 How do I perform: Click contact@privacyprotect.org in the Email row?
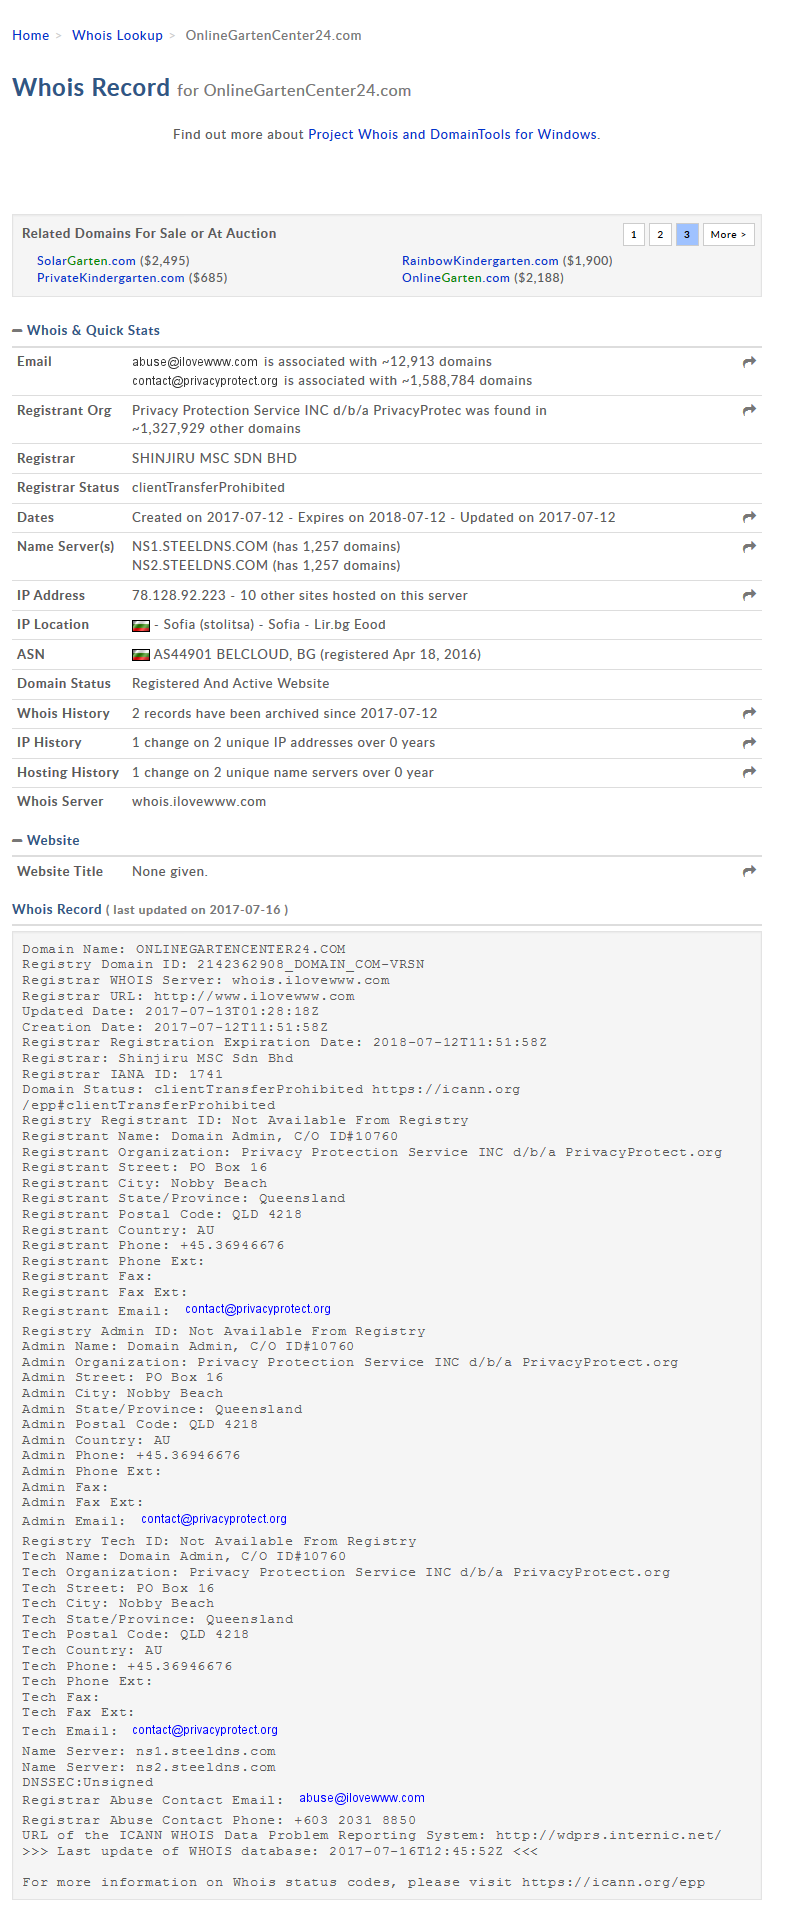[205, 381]
